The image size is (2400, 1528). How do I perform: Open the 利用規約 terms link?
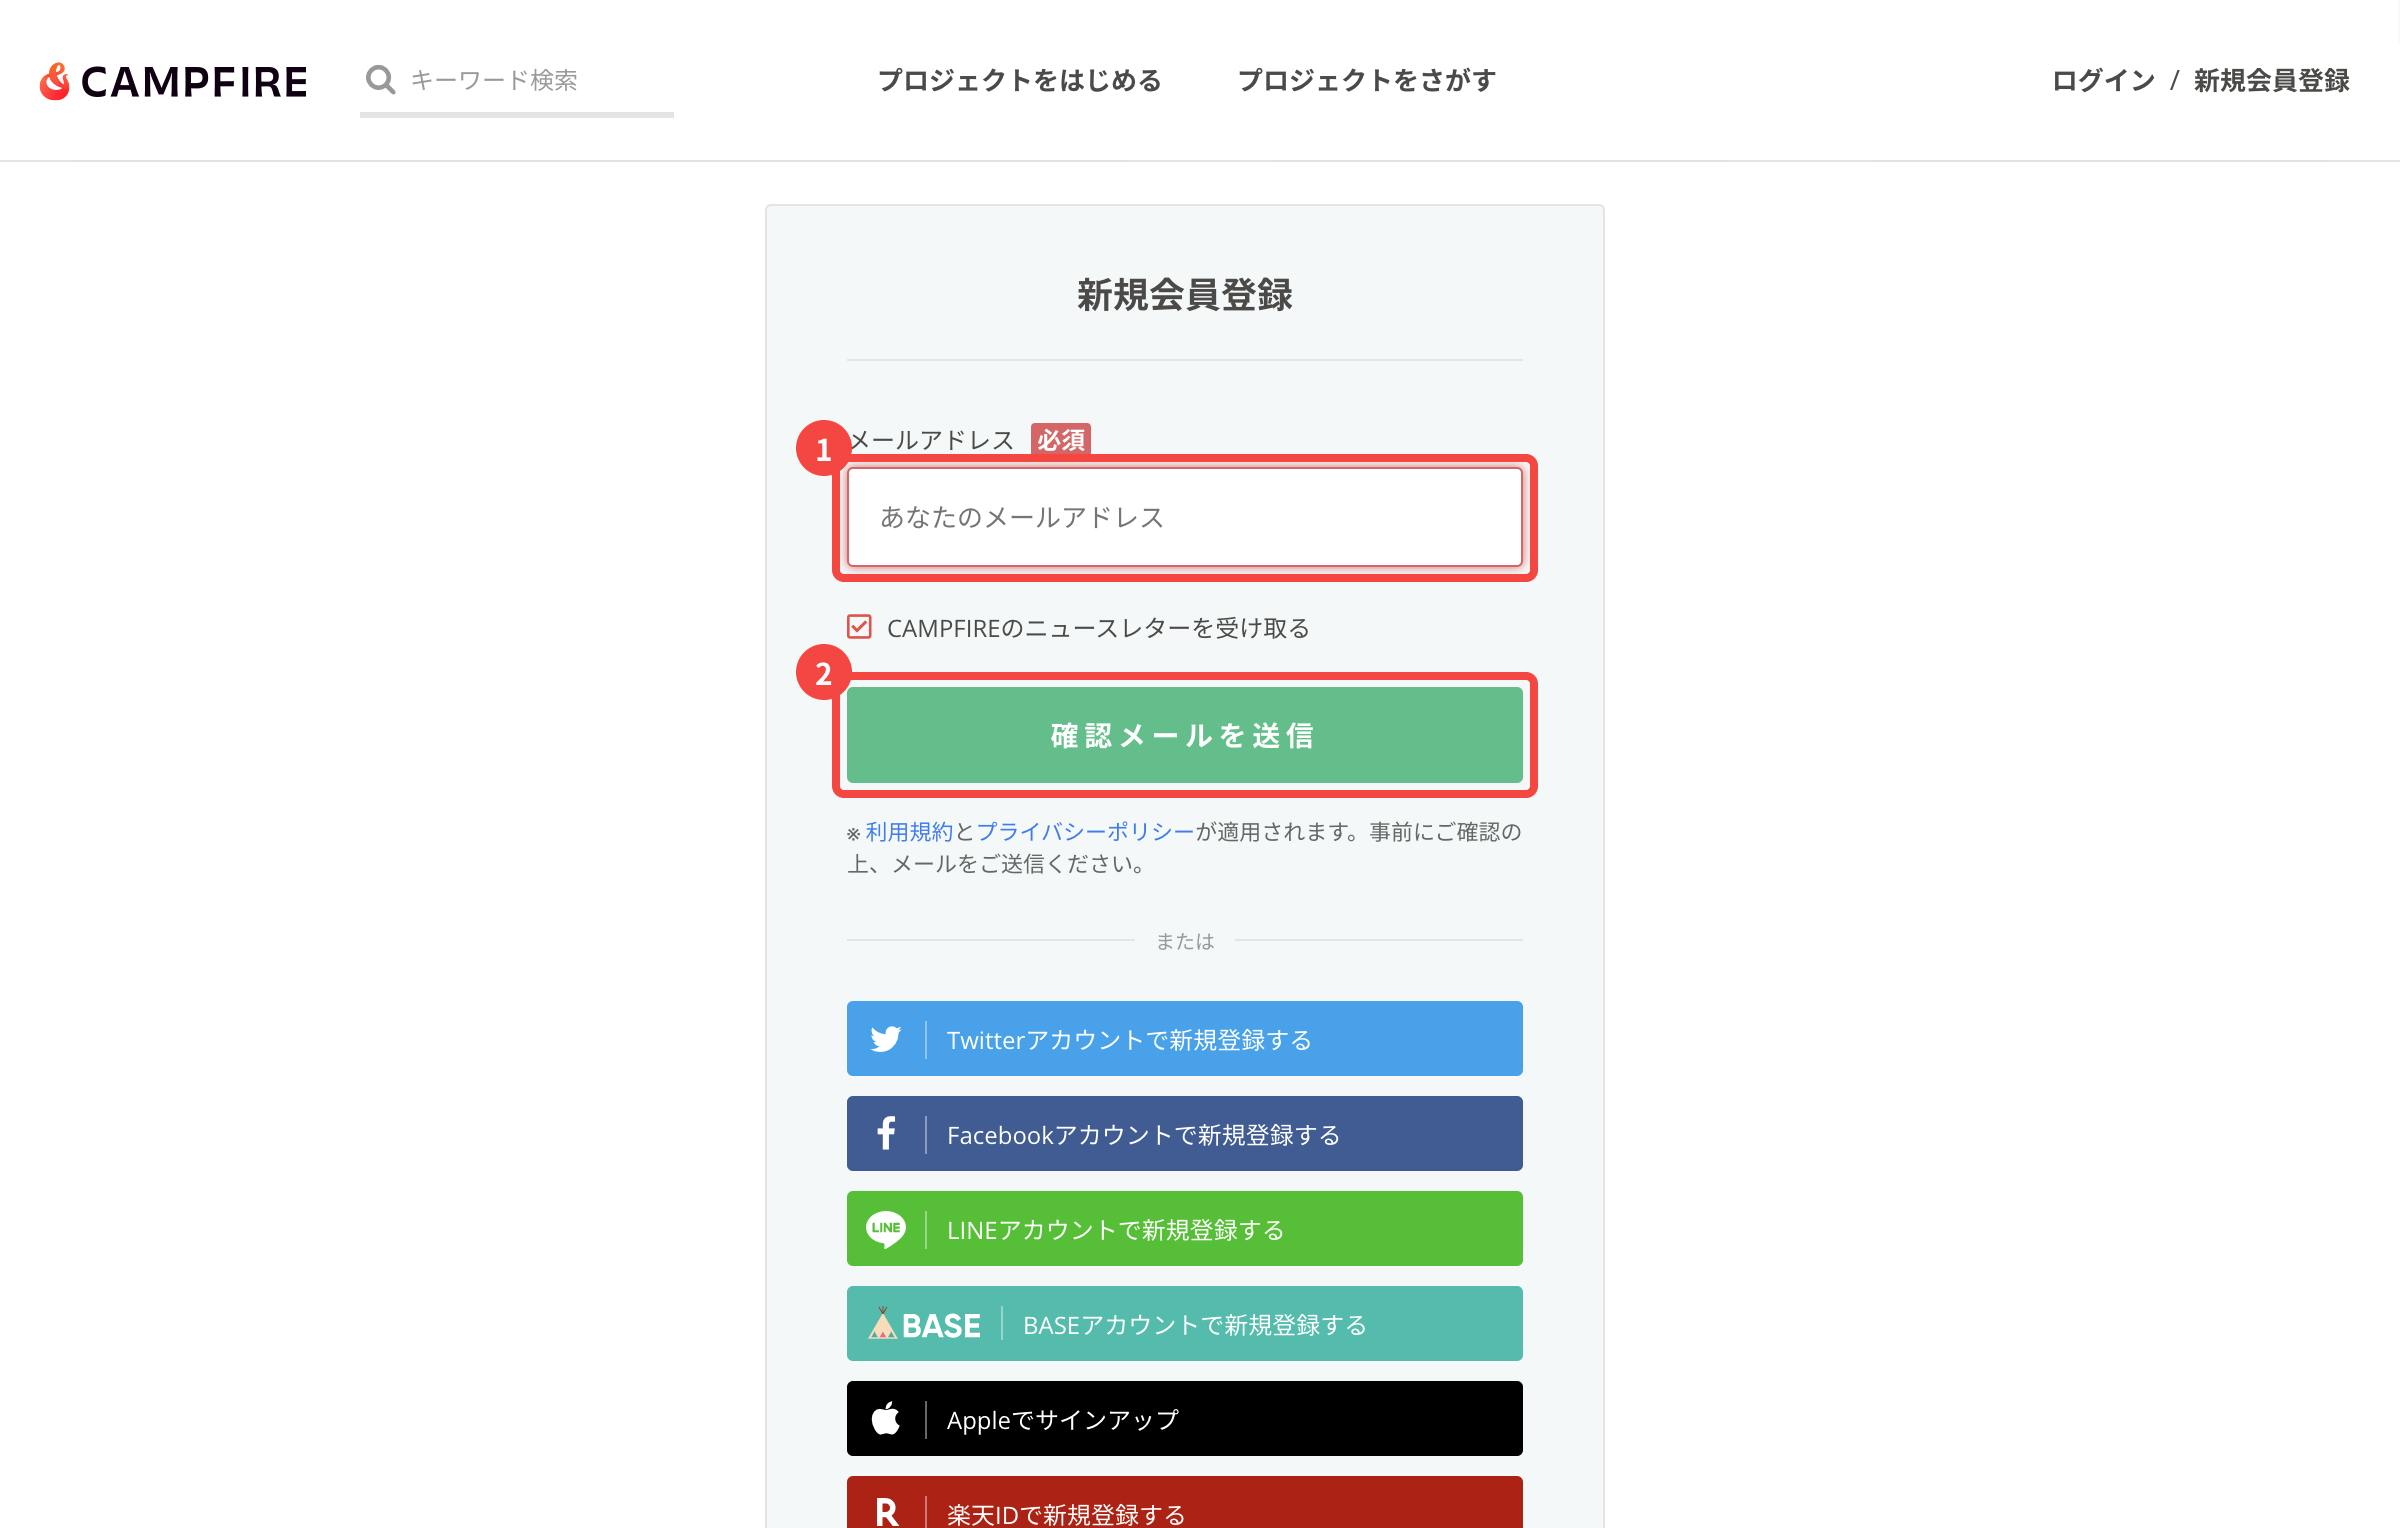(x=909, y=832)
